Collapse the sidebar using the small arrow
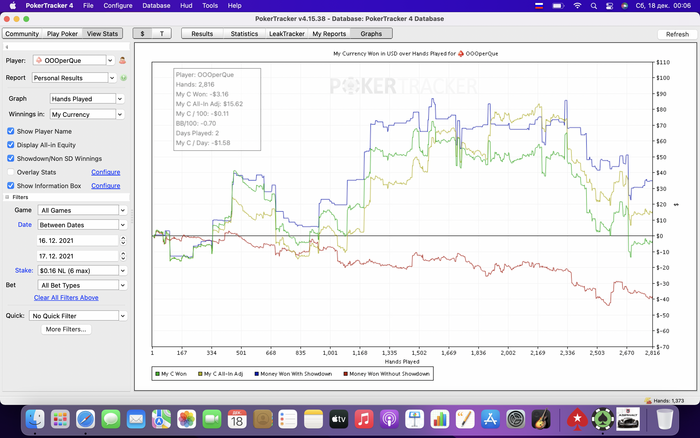The image size is (700, 438). (x=6, y=46)
